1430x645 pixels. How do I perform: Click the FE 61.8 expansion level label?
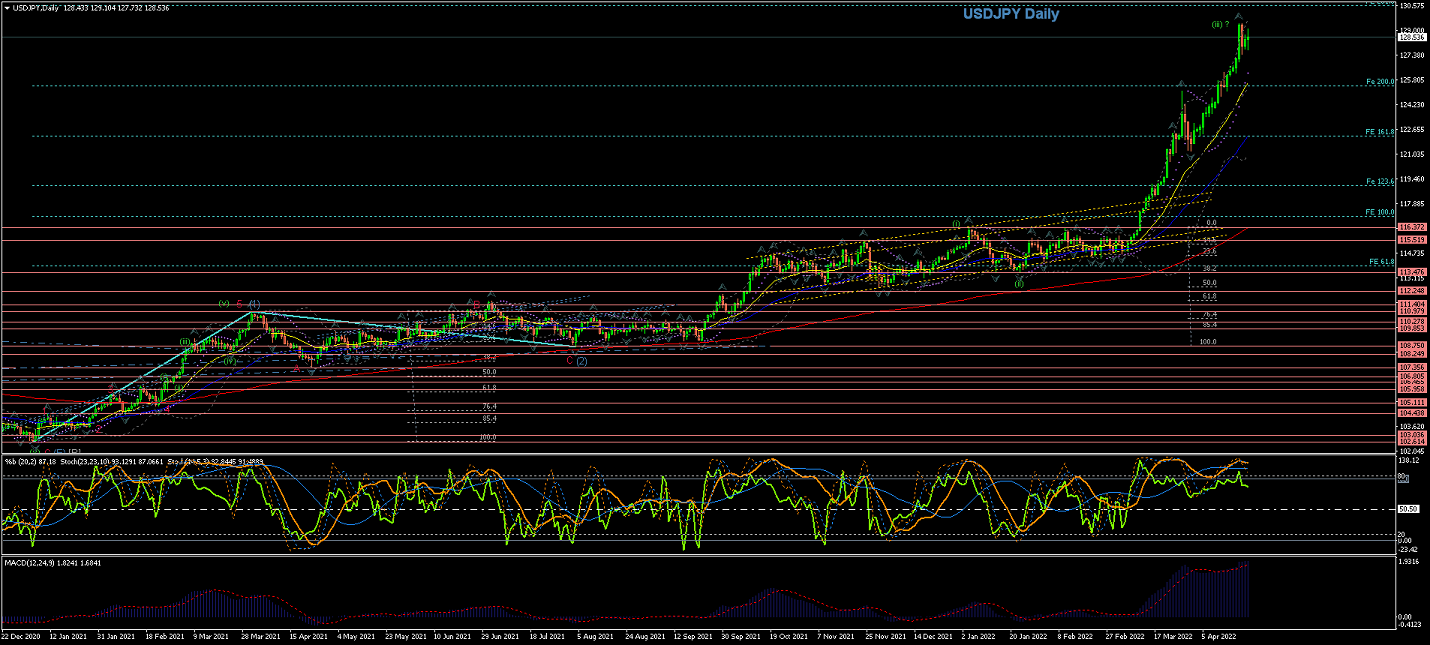(1380, 262)
